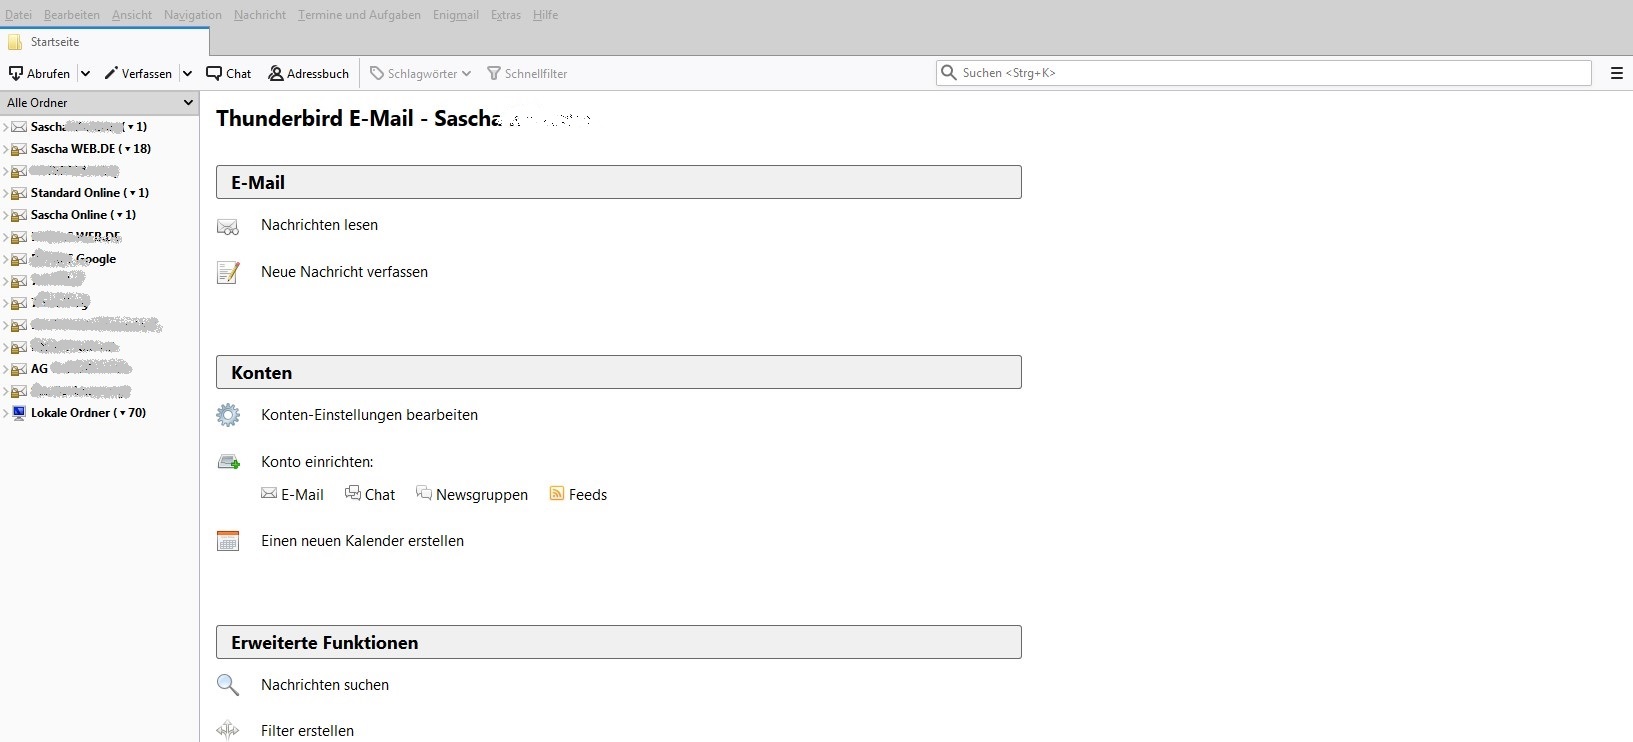
Task: Click the magnifier icon beside Nachrichten suchen
Action: (x=228, y=685)
